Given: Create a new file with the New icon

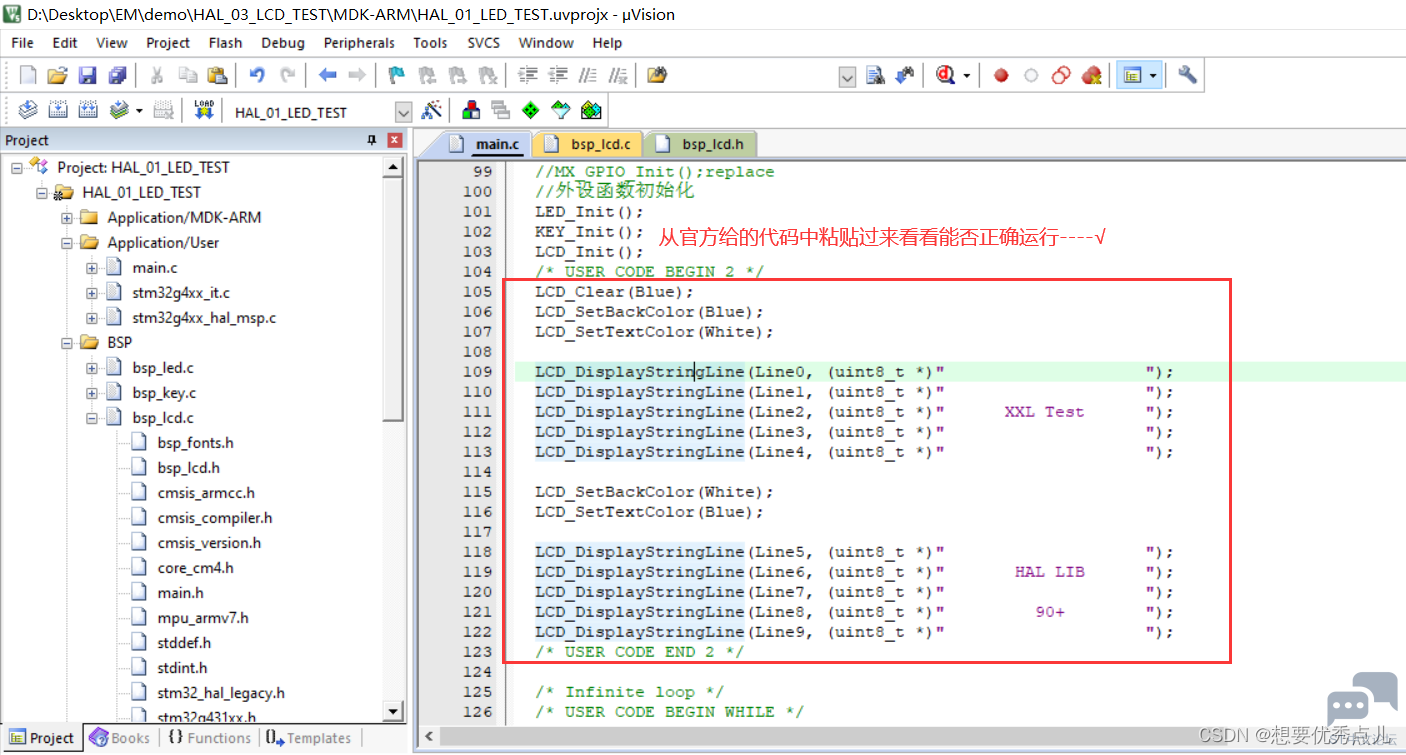Looking at the screenshot, I should [28, 76].
